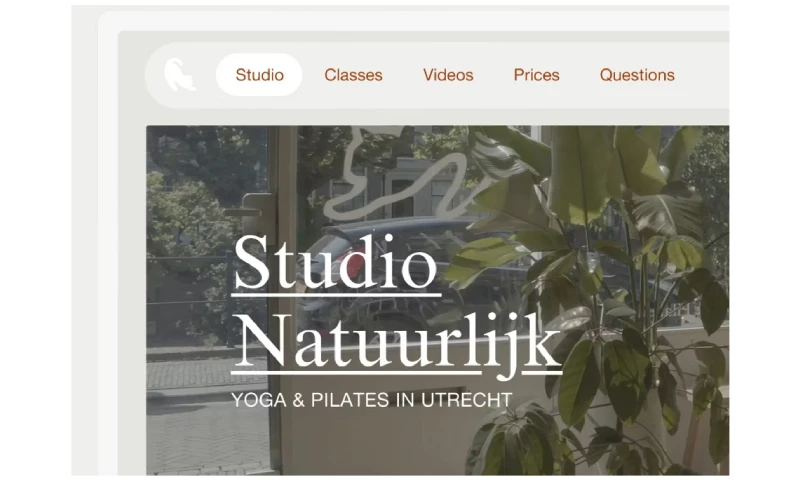Click the small leafy plant at bottom

[x=510, y=441]
